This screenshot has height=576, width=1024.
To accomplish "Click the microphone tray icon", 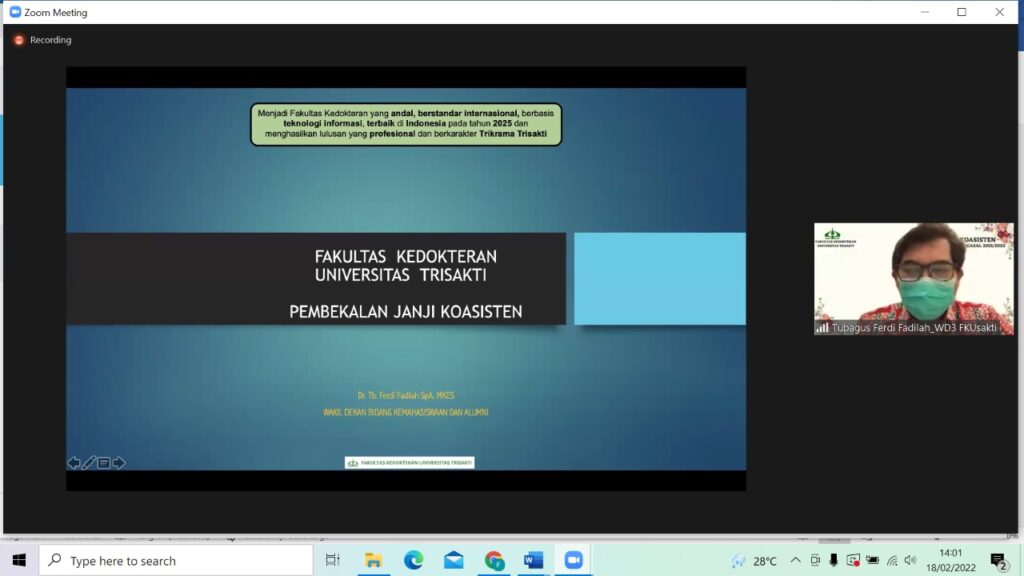I will click(833, 560).
